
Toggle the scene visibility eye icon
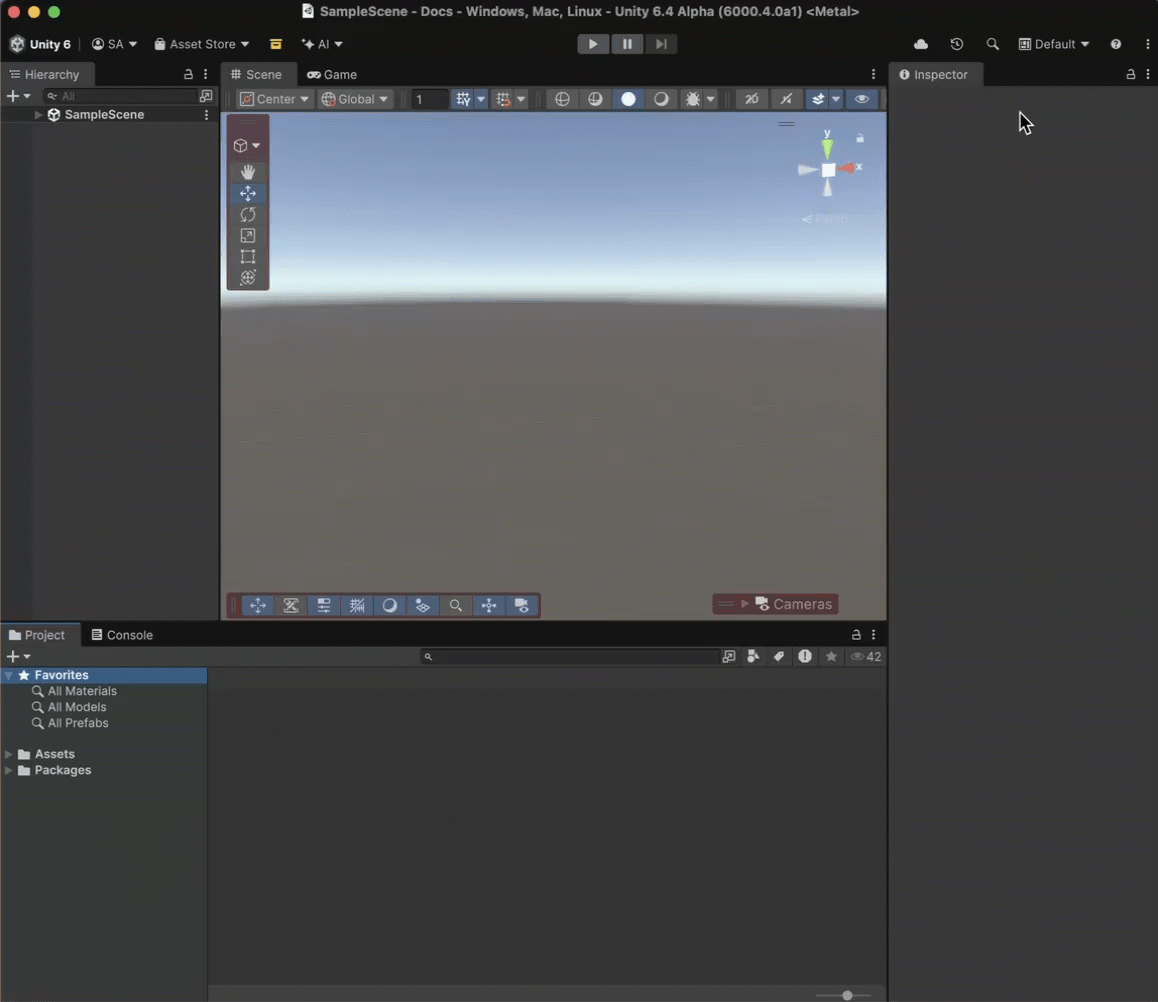[x=862, y=99]
